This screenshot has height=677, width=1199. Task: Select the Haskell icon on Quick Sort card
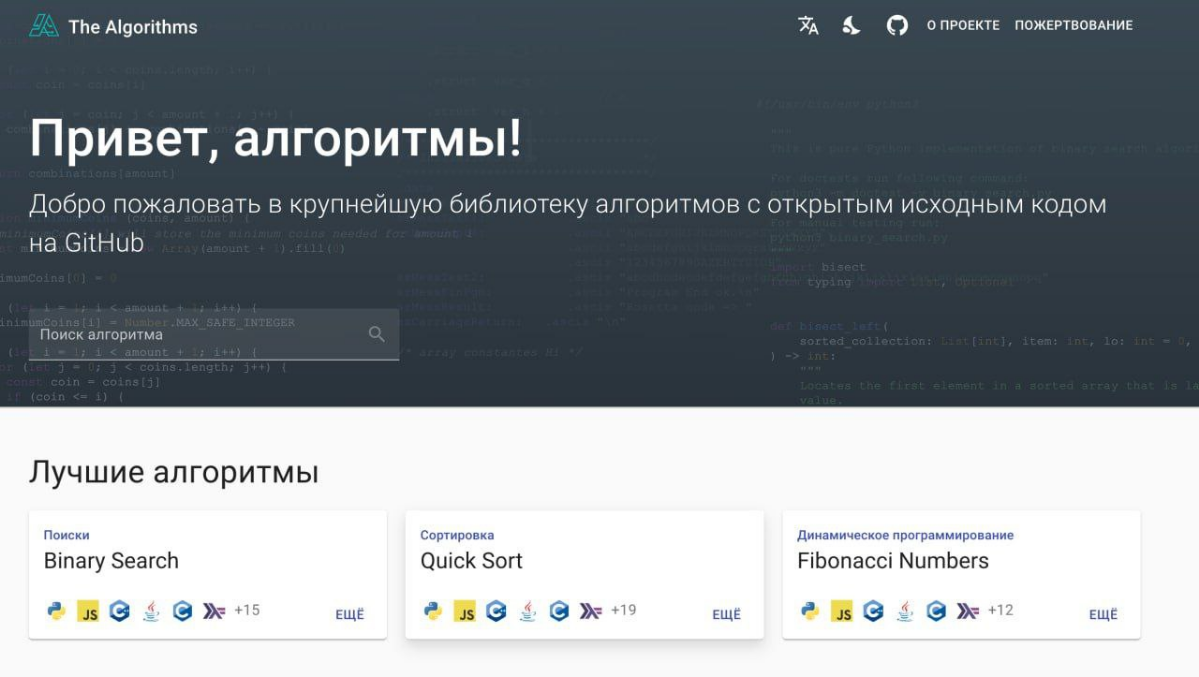[590, 612]
